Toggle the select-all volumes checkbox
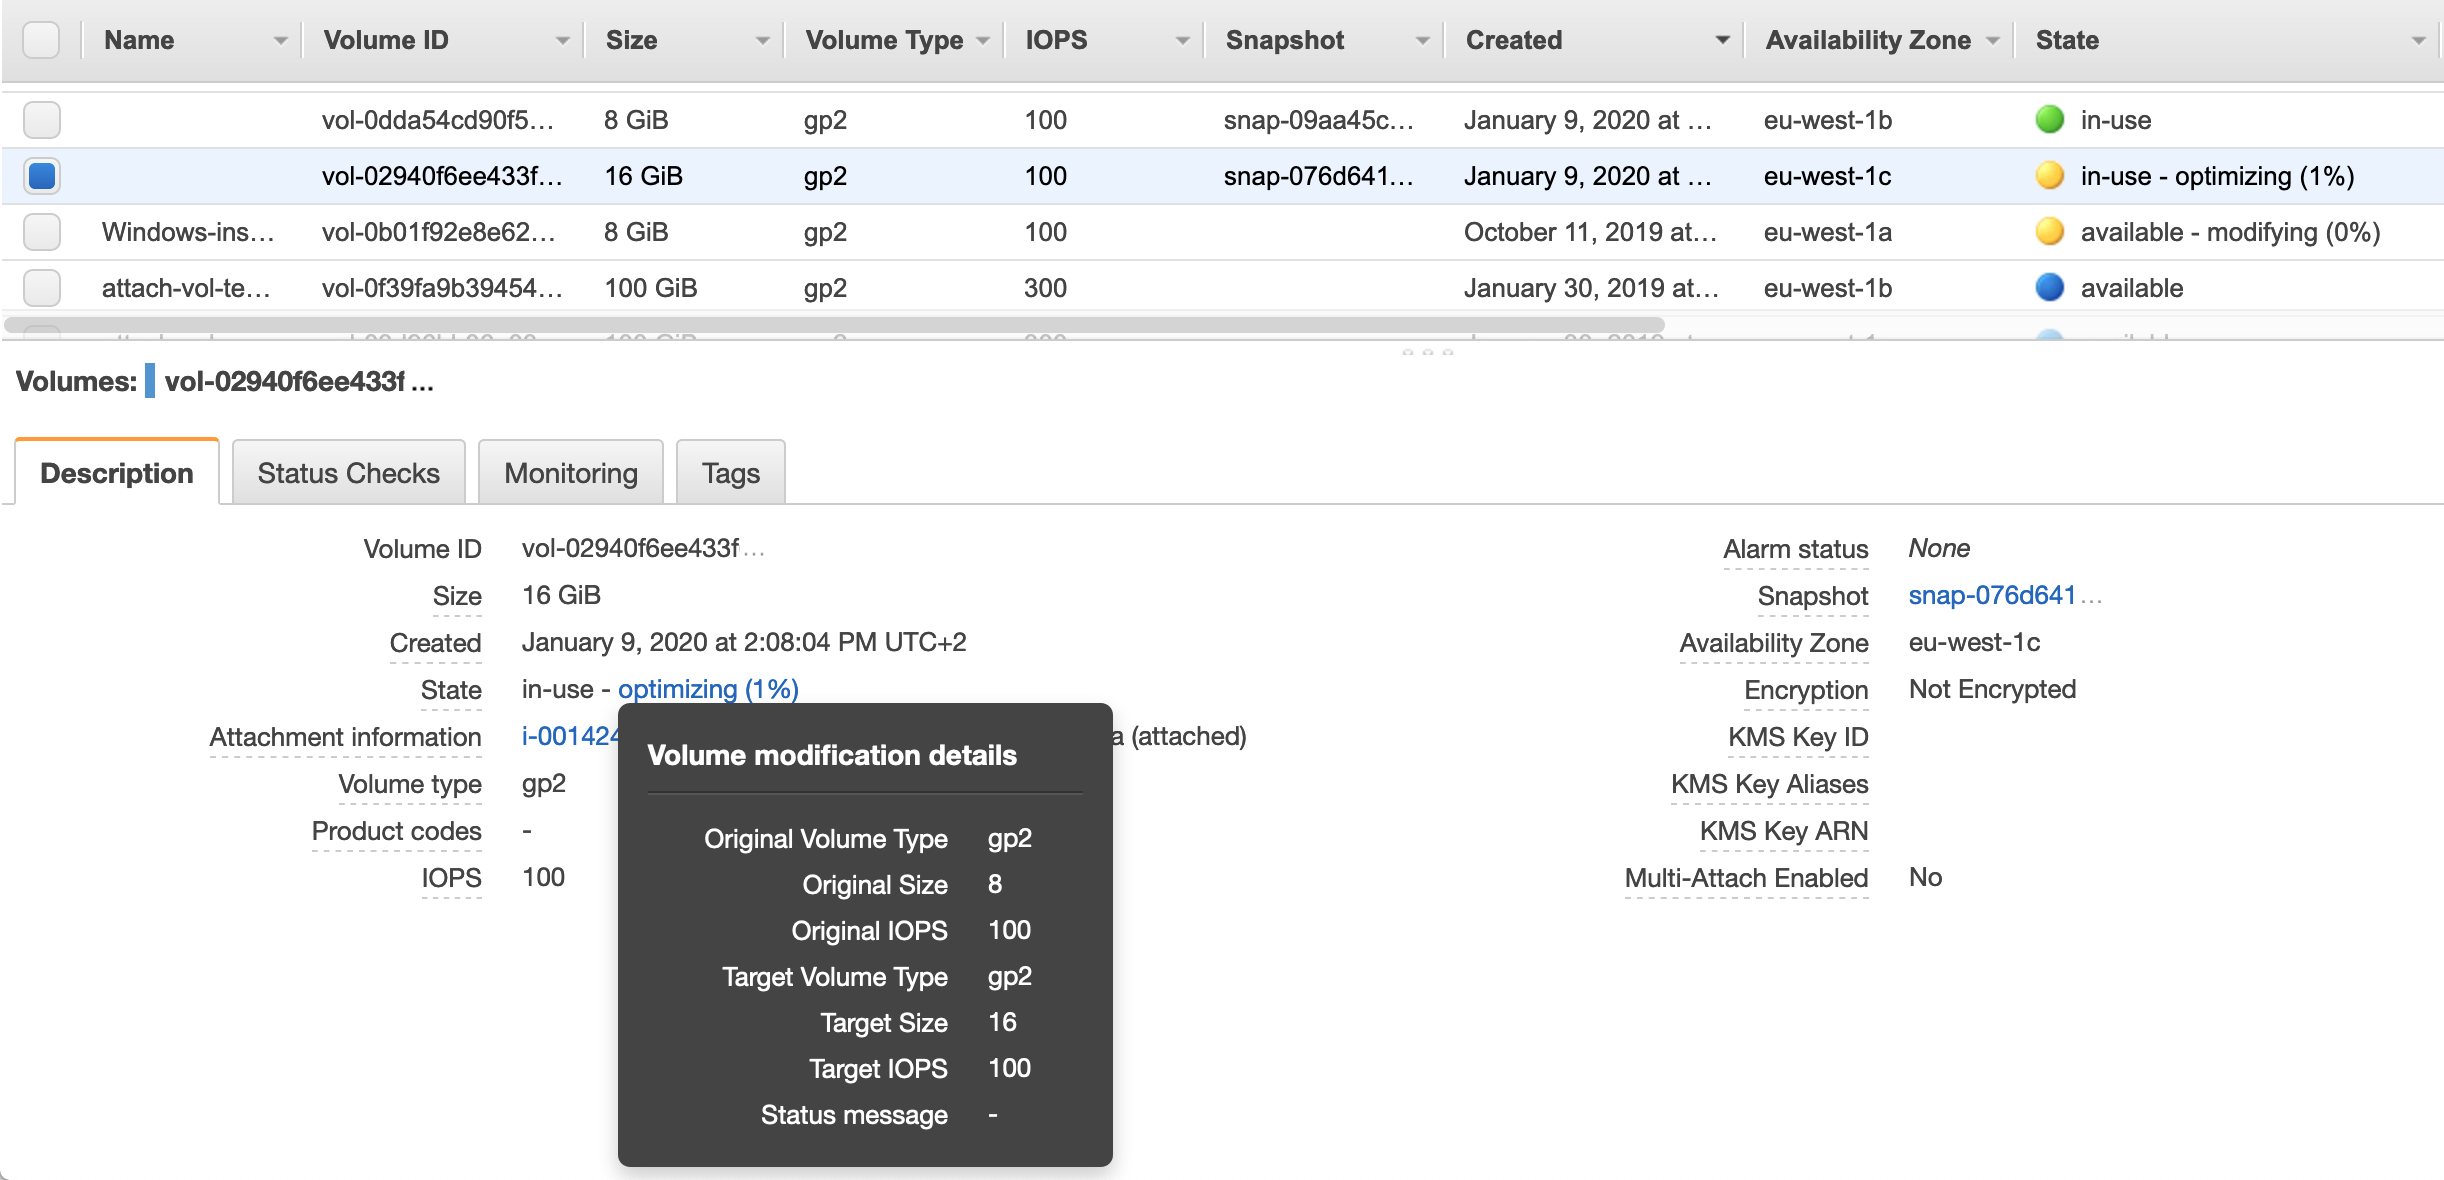The image size is (2444, 1180). coord(41,40)
